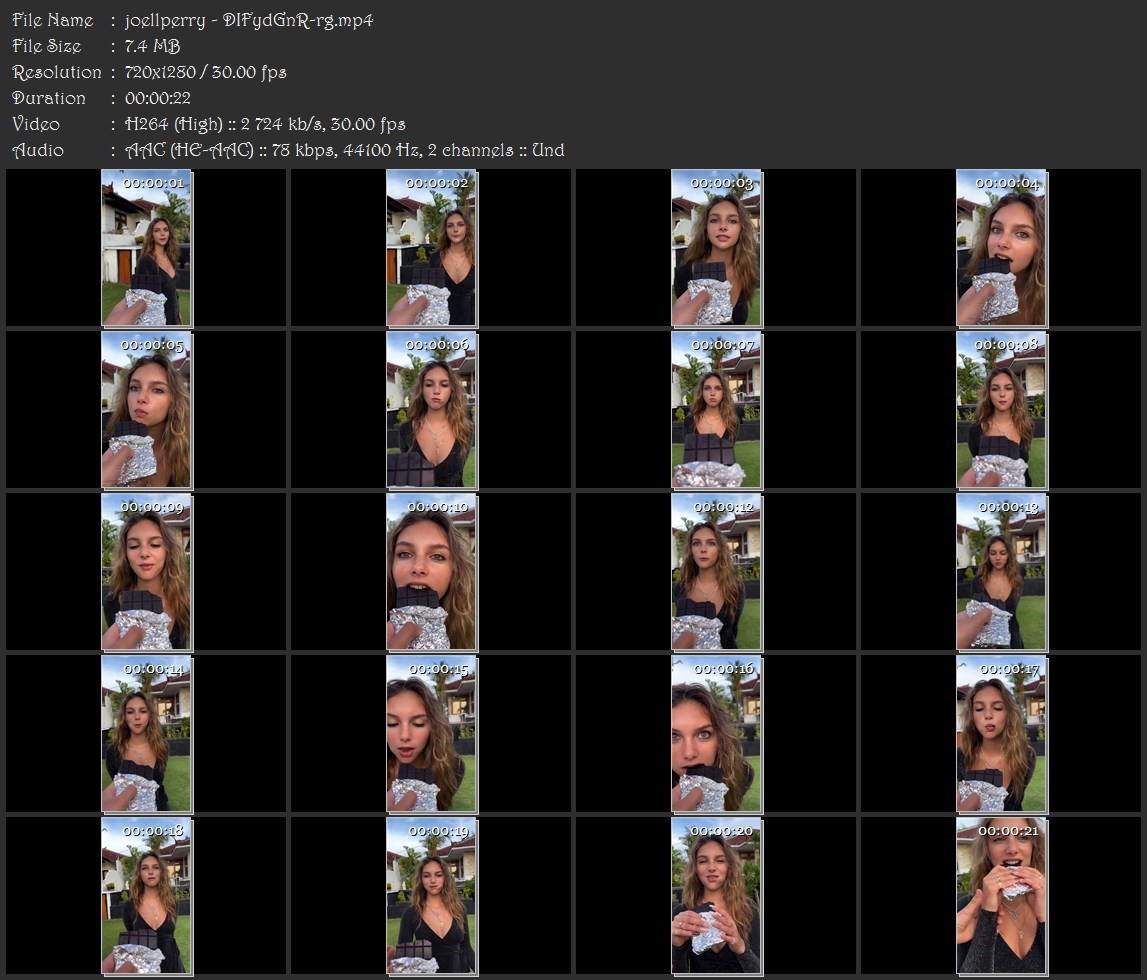This screenshot has width=1147, height=980.
Task: Click the File Name label
Action: point(53,20)
